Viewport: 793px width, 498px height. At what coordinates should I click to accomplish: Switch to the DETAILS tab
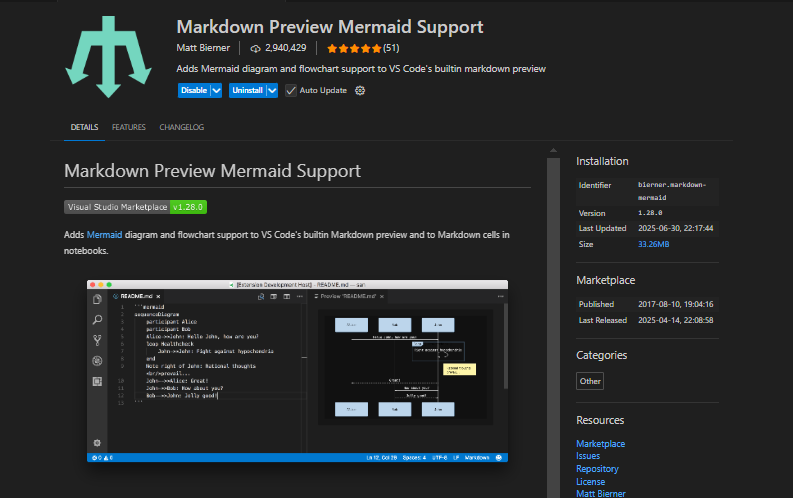click(x=84, y=127)
